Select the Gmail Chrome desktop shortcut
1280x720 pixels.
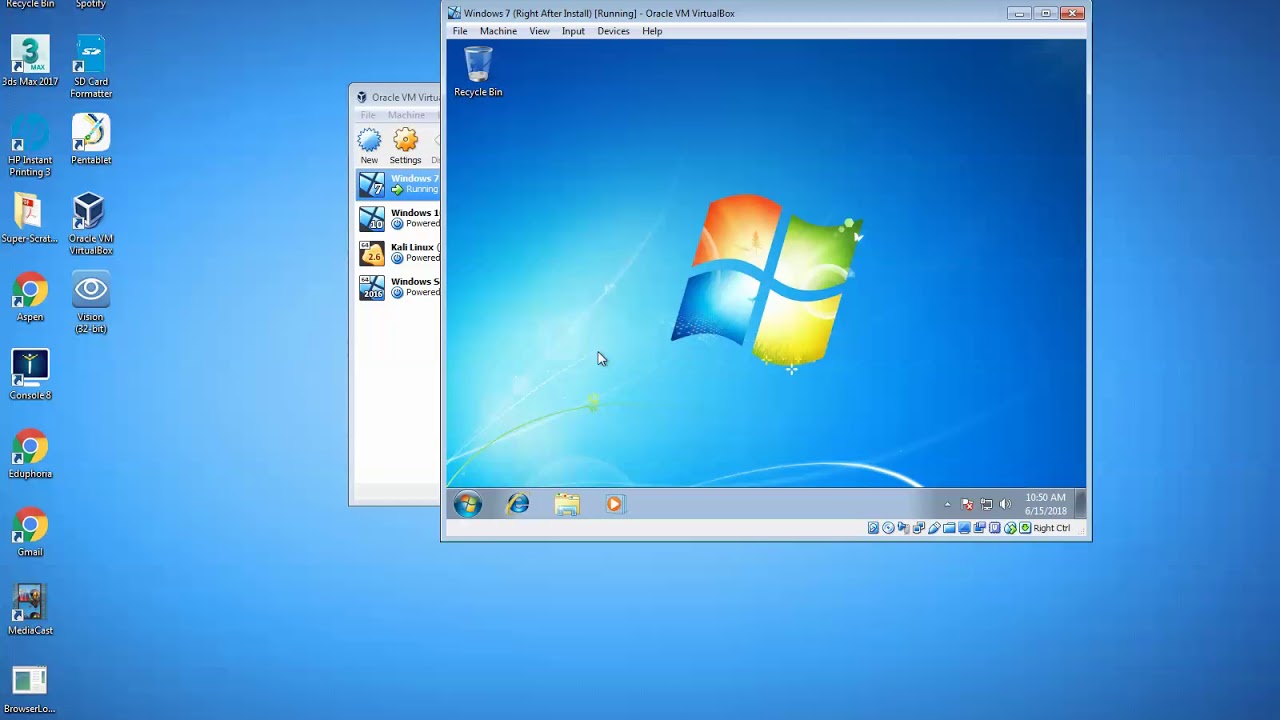coord(30,532)
